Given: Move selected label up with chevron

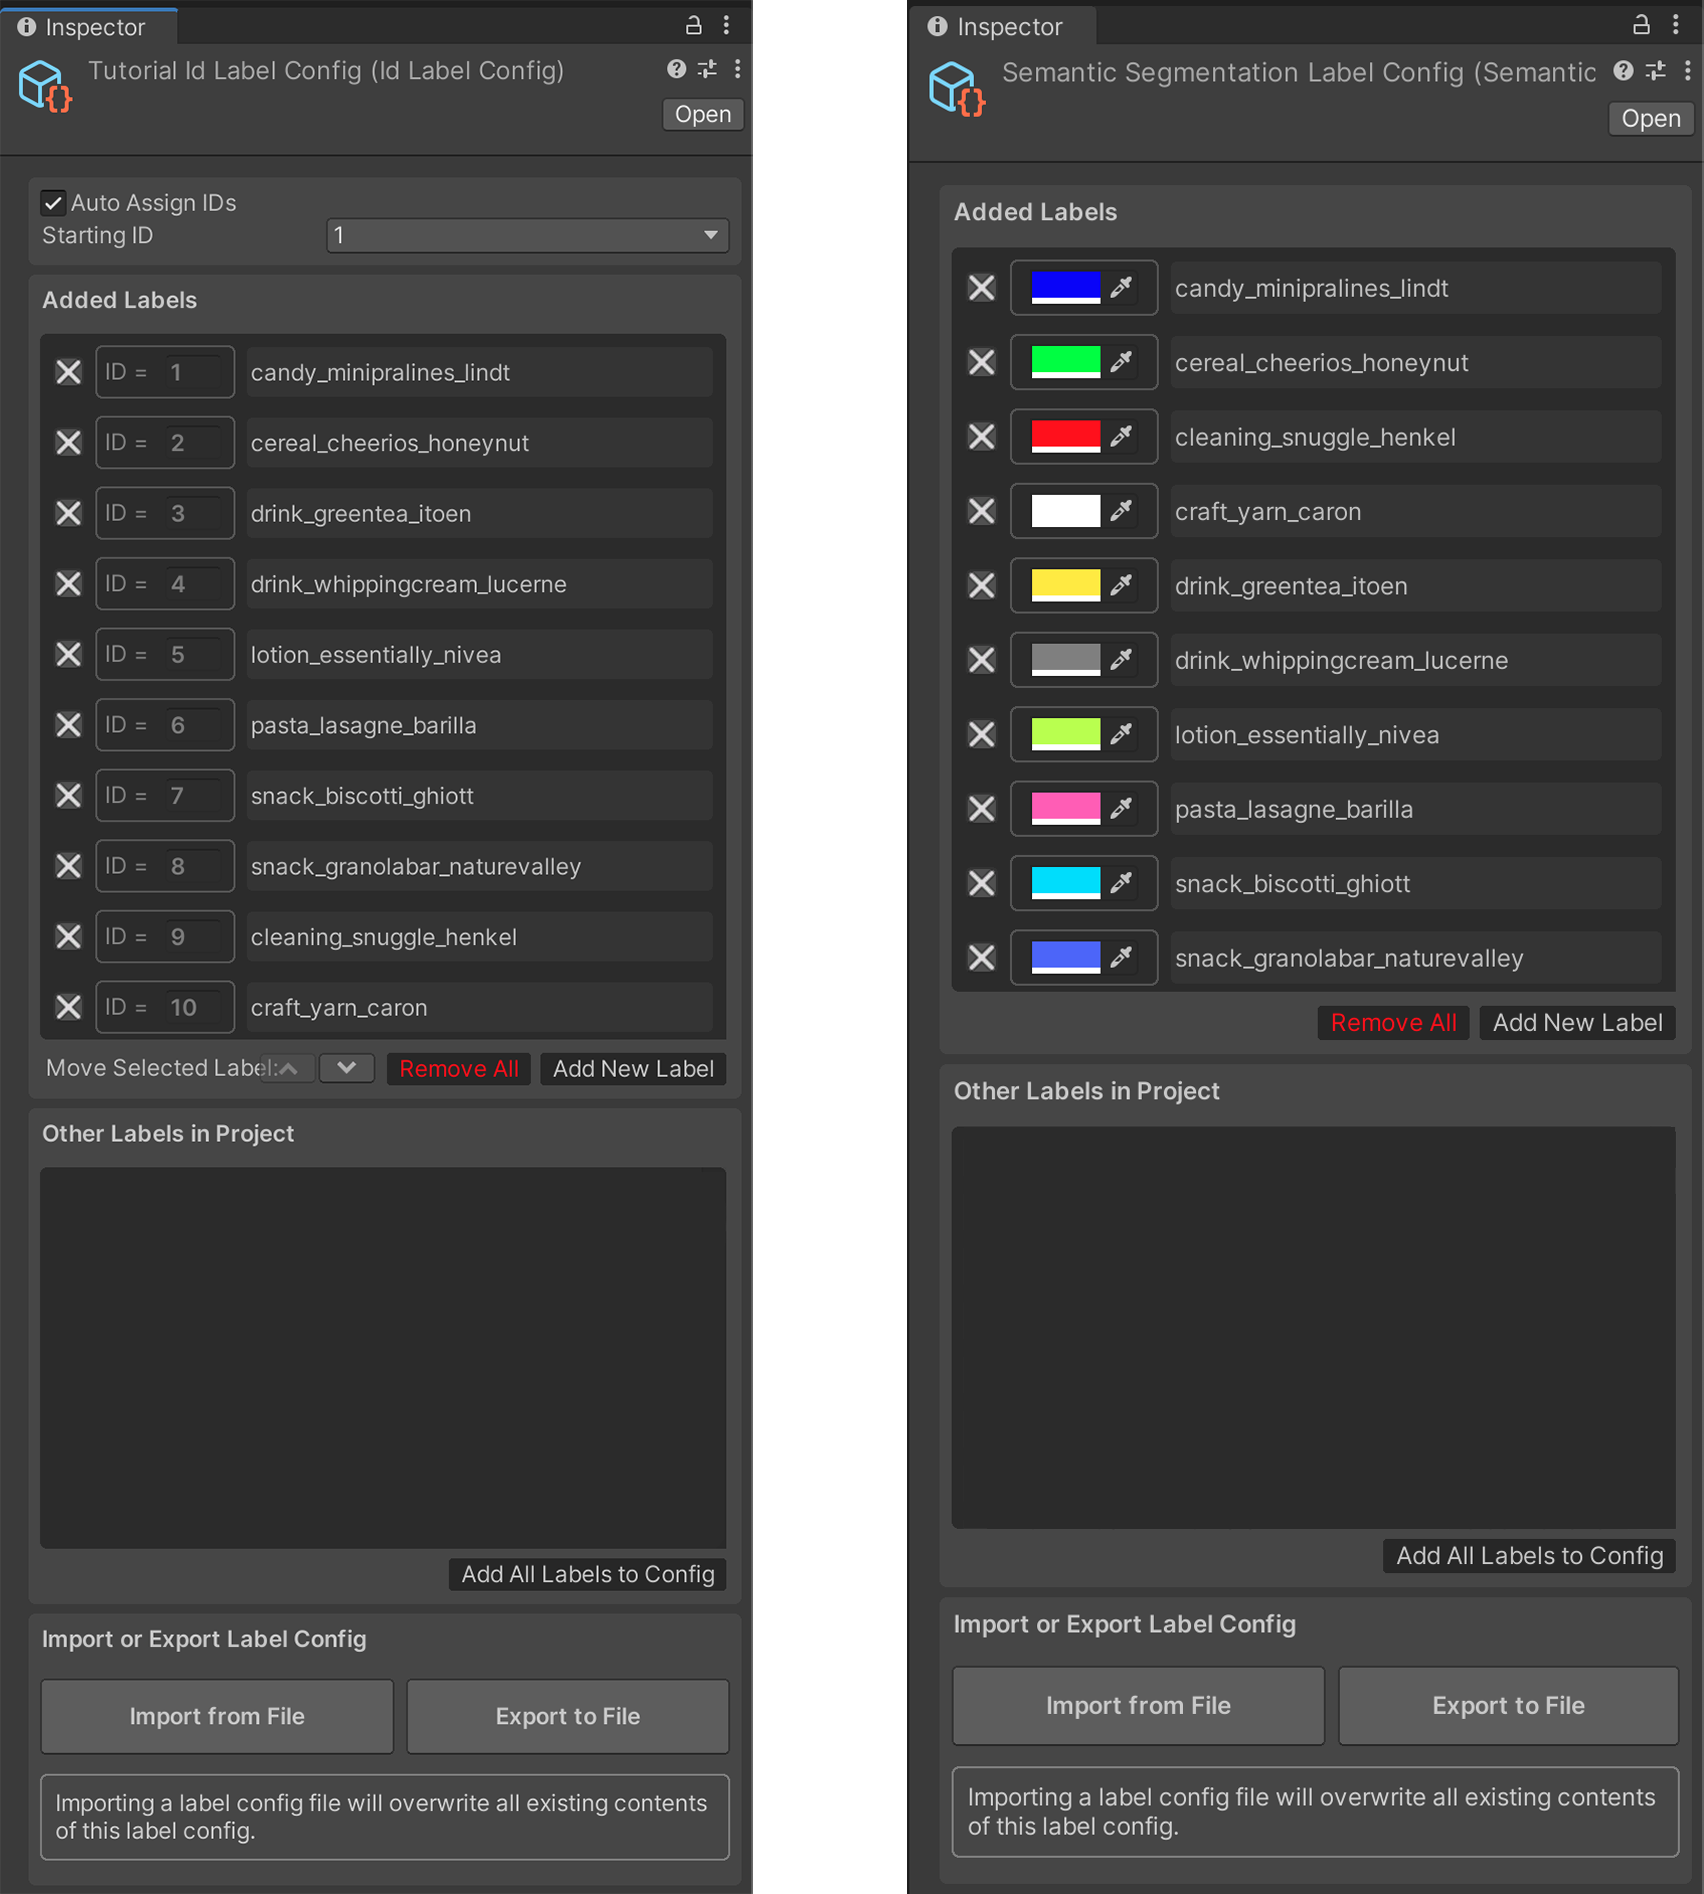Looking at the screenshot, I should click(x=289, y=1068).
